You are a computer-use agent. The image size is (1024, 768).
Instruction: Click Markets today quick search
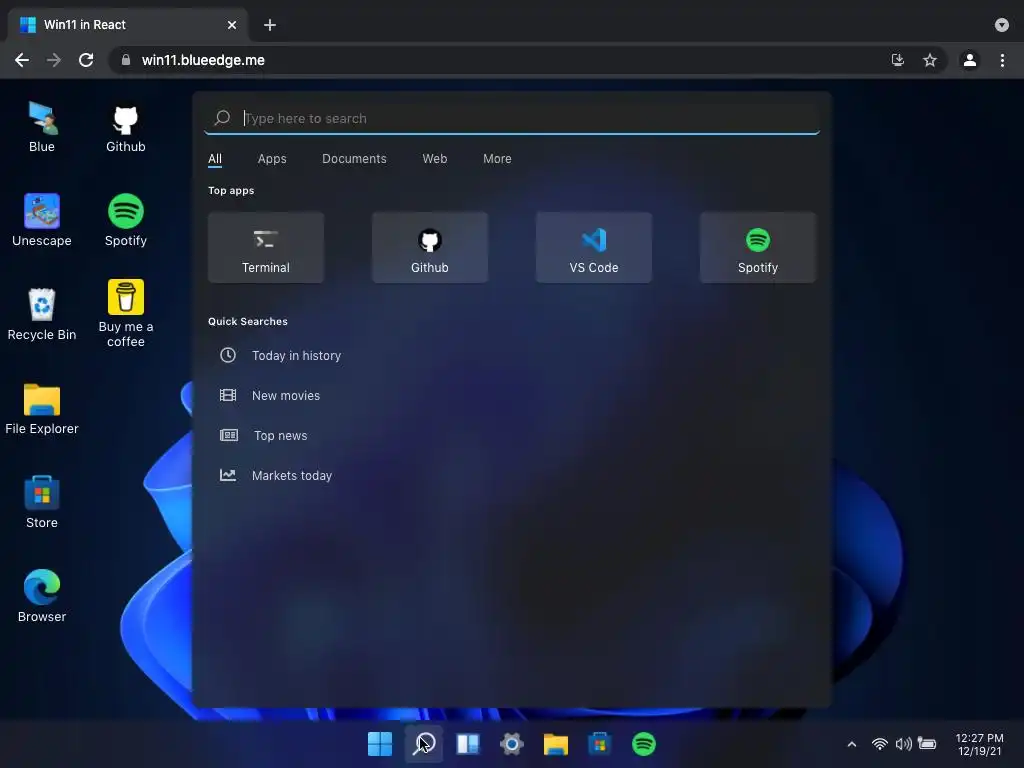(x=276, y=475)
